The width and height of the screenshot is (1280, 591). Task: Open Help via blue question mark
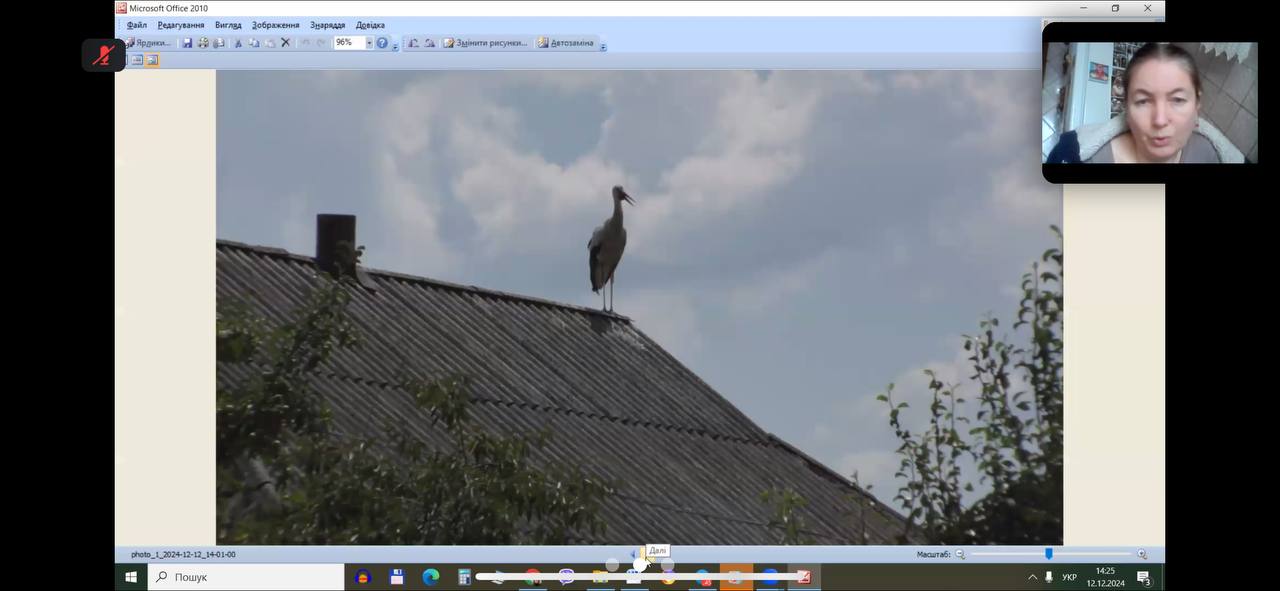(x=382, y=43)
